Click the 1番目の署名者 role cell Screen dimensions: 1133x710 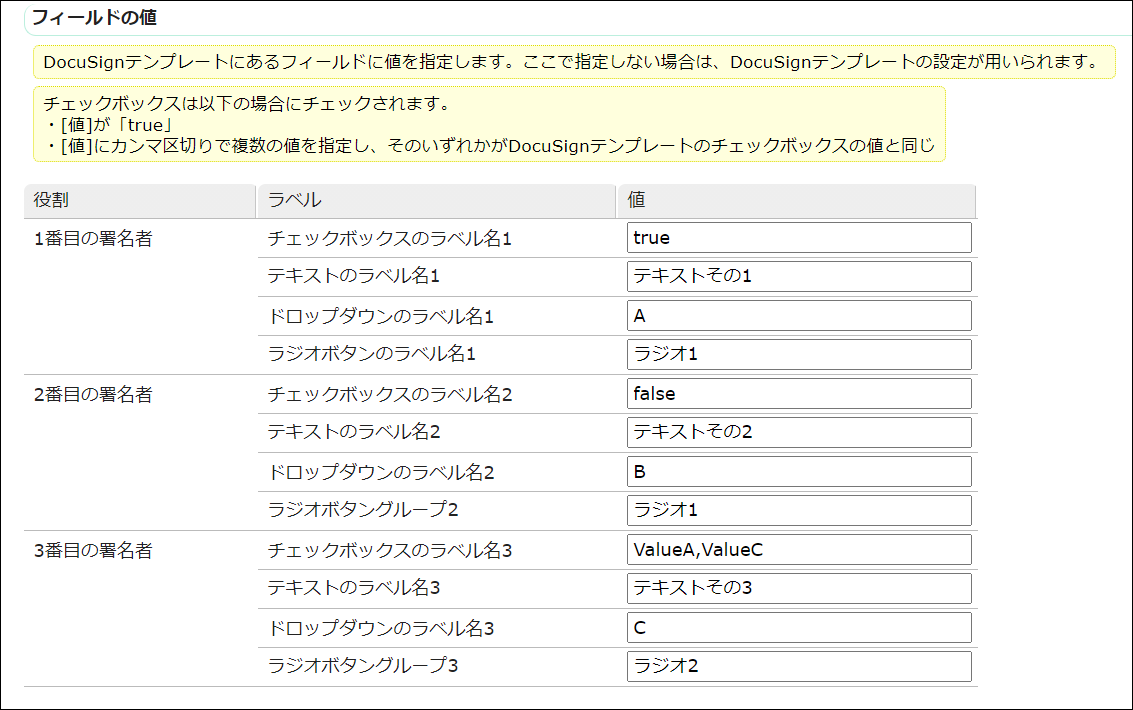click(x=93, y=239)
